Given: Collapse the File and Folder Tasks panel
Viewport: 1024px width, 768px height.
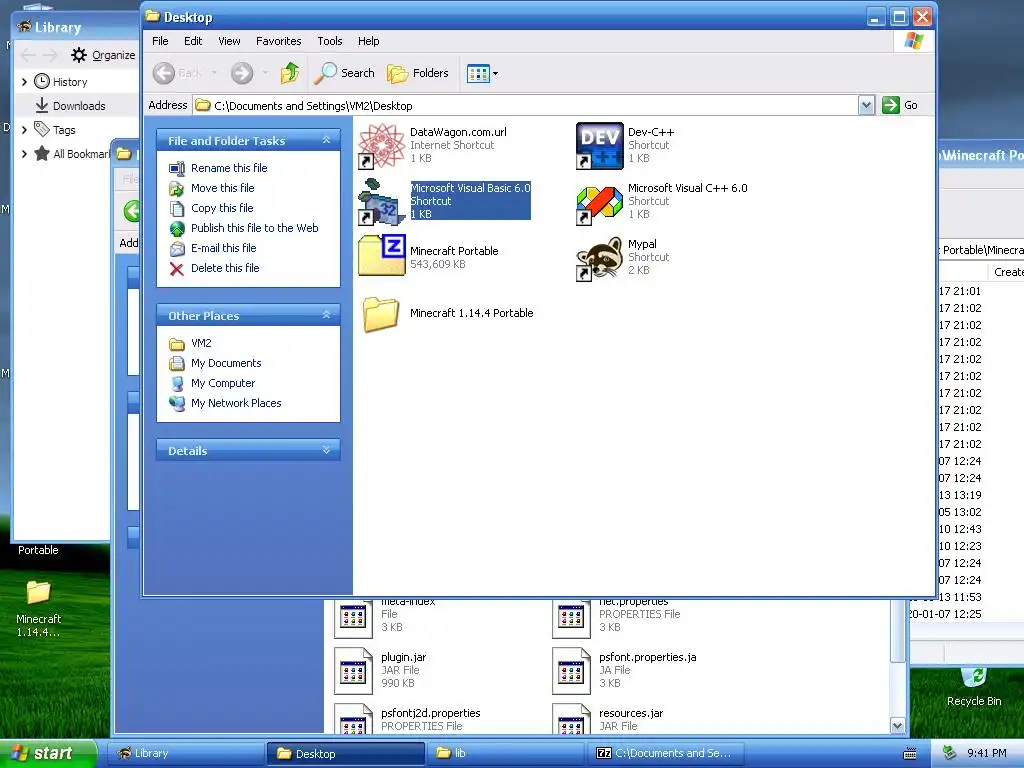Looking at the screenshot, I should [x=327, y=140].
